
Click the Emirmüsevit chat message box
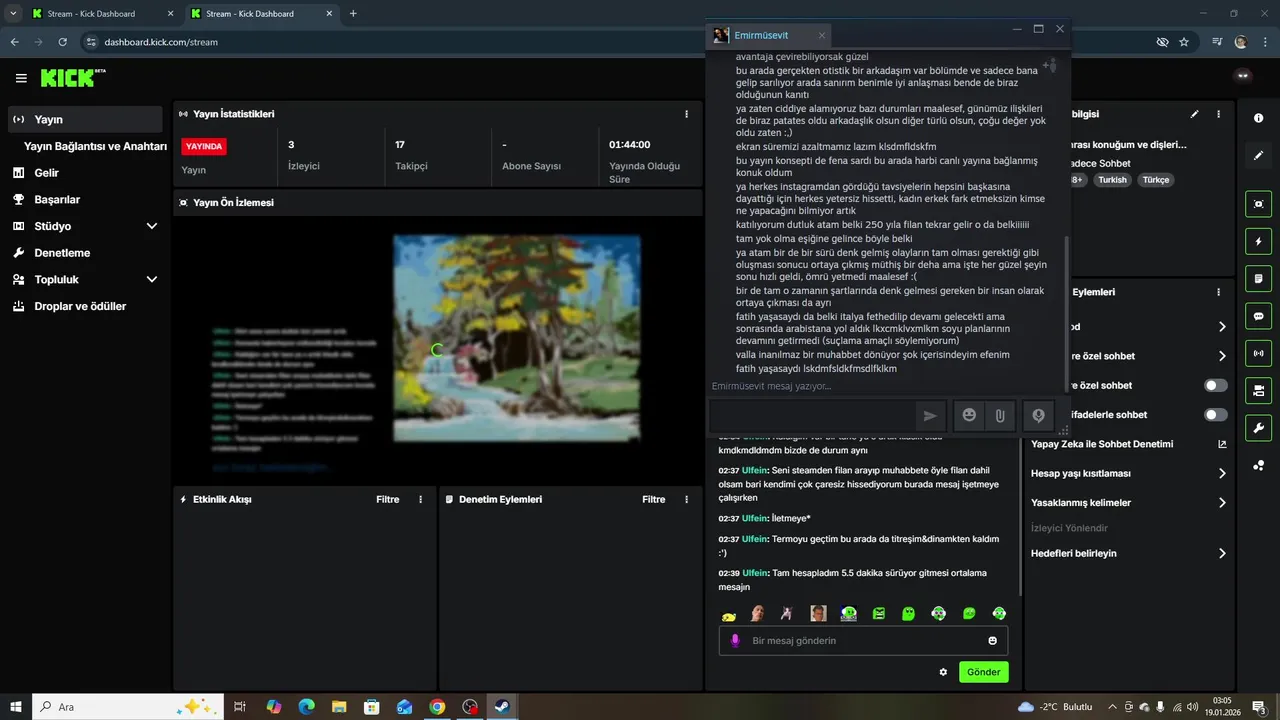(811, 416)
